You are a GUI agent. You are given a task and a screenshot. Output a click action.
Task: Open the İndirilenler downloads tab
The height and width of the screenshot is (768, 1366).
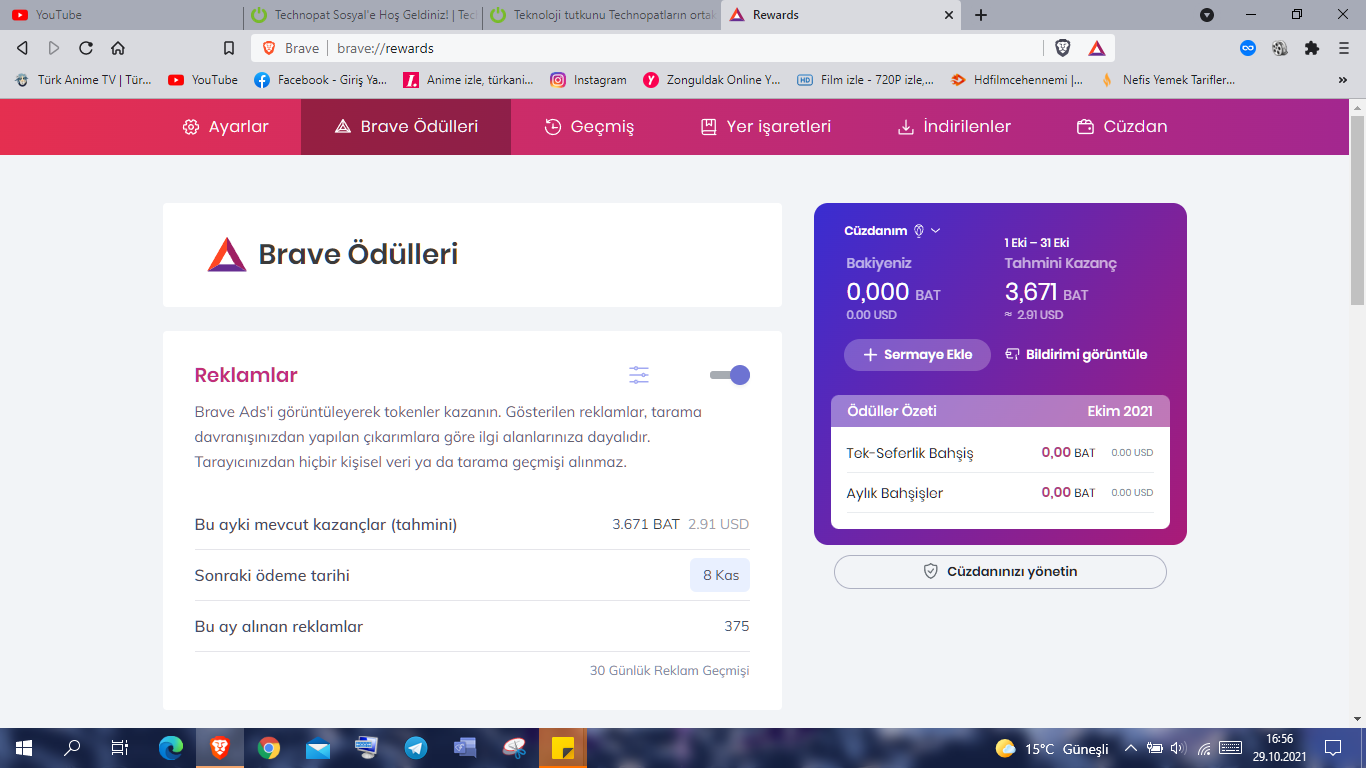point(954,127)
